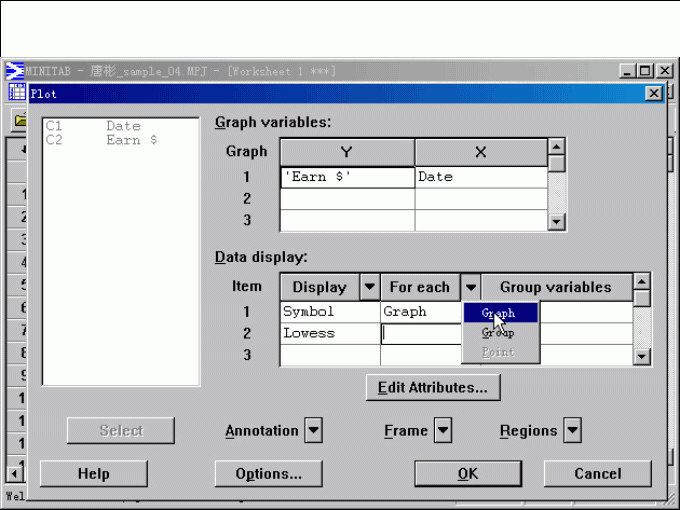Click the Y variable field containing 'Earn $'
Viewport: 680px width, 510px height.
pyautogui.click(x=347, y=177)
